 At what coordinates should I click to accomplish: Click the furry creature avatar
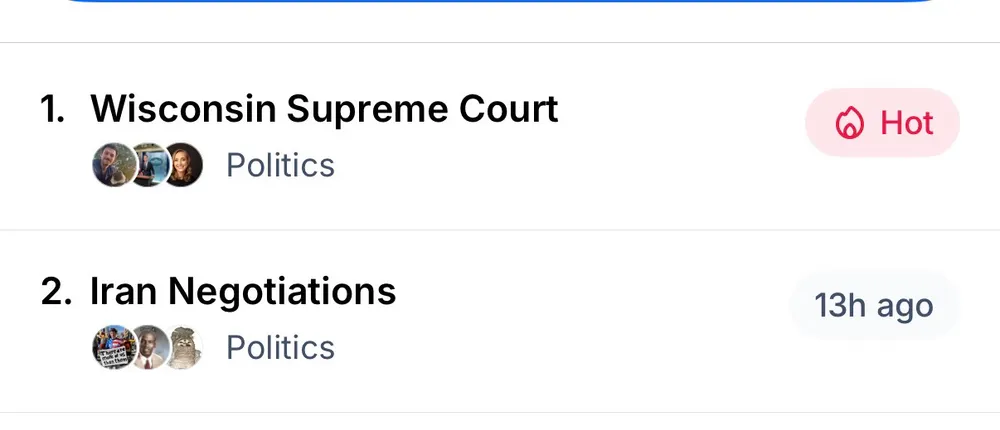(183, 347)
